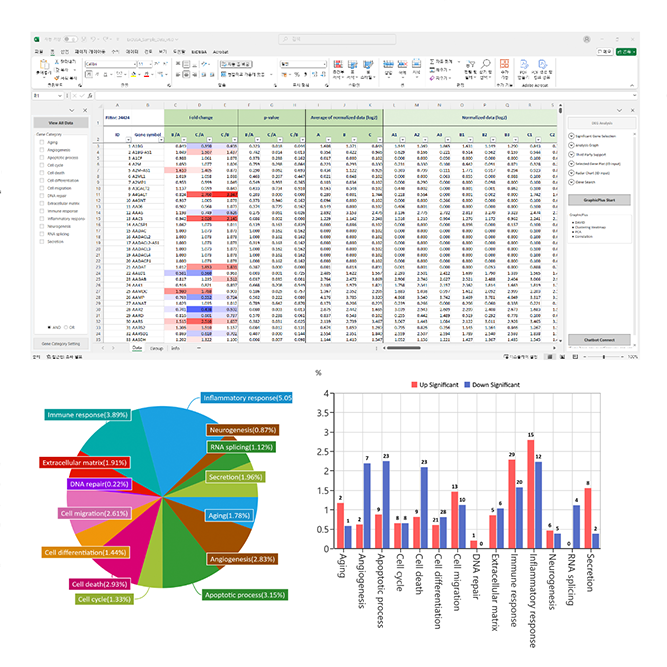Image resolution: width=667 pixels, height=667 pixels.
Task: Check the DNA repair checkbox
Action: click(42, 196)
